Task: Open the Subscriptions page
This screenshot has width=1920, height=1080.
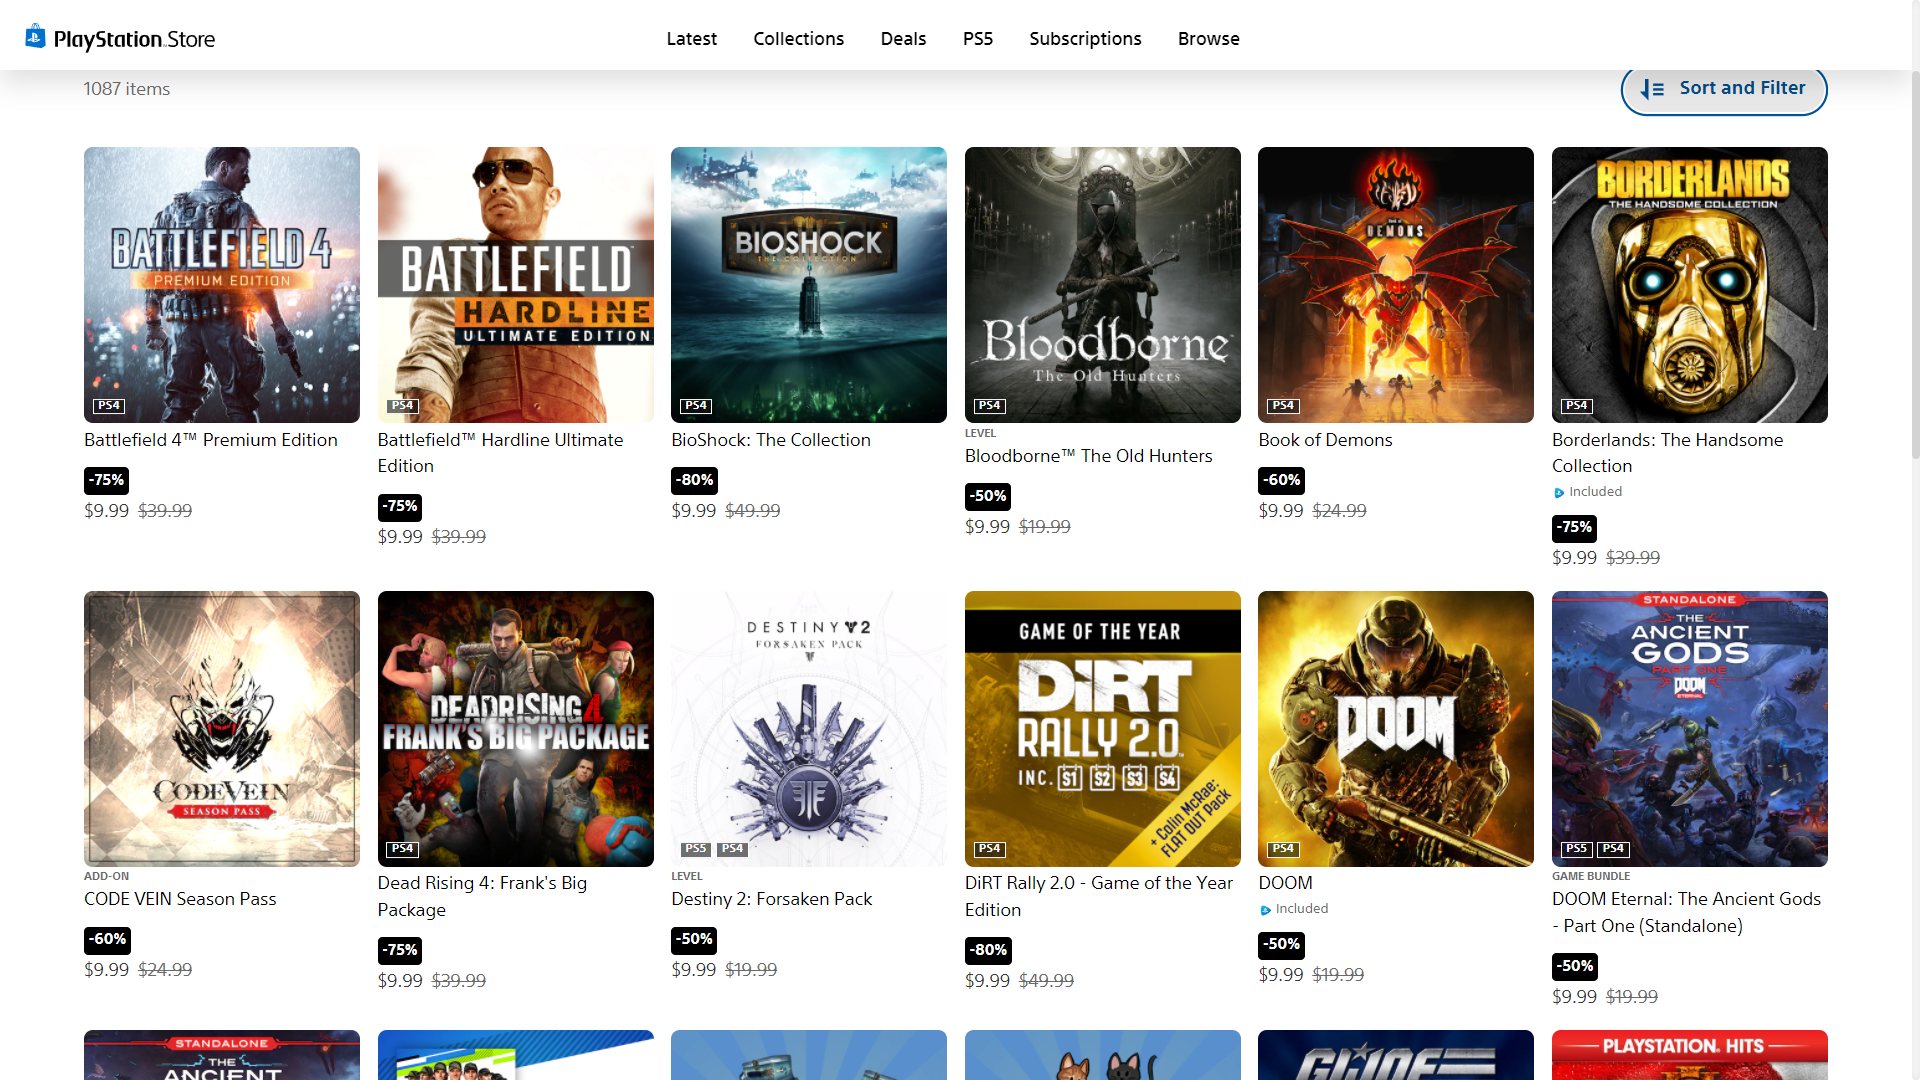Action: (1084, 39)
